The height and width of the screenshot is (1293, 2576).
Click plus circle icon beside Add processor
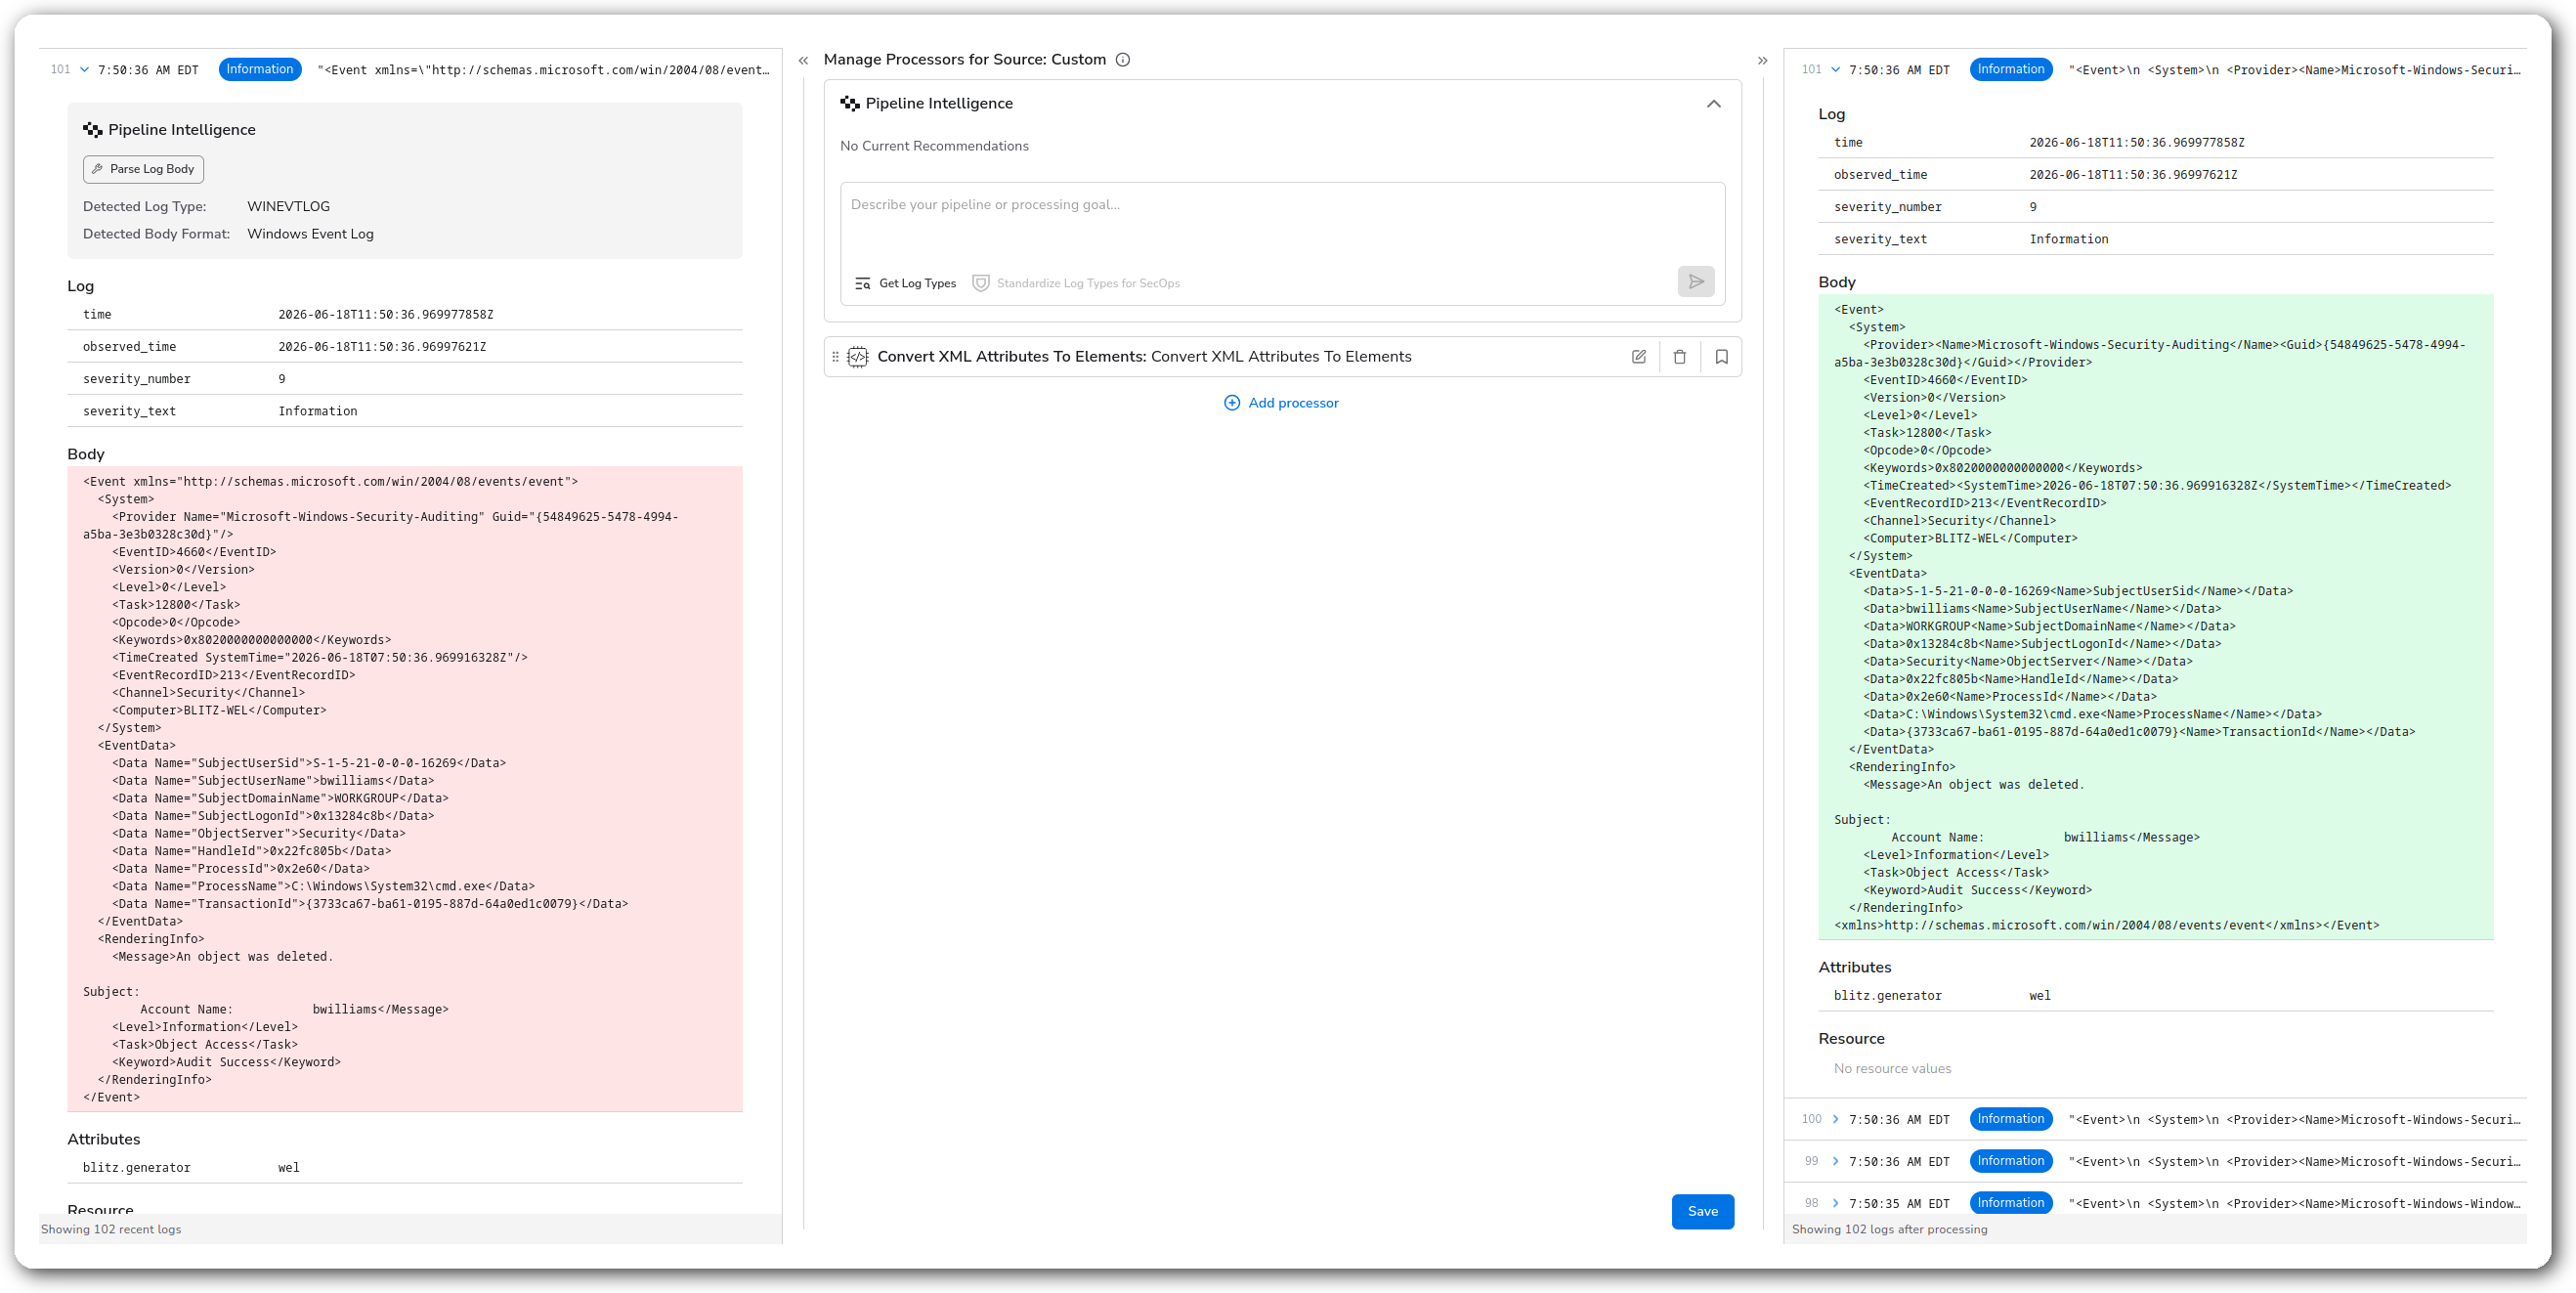(x=1232, y=403)
